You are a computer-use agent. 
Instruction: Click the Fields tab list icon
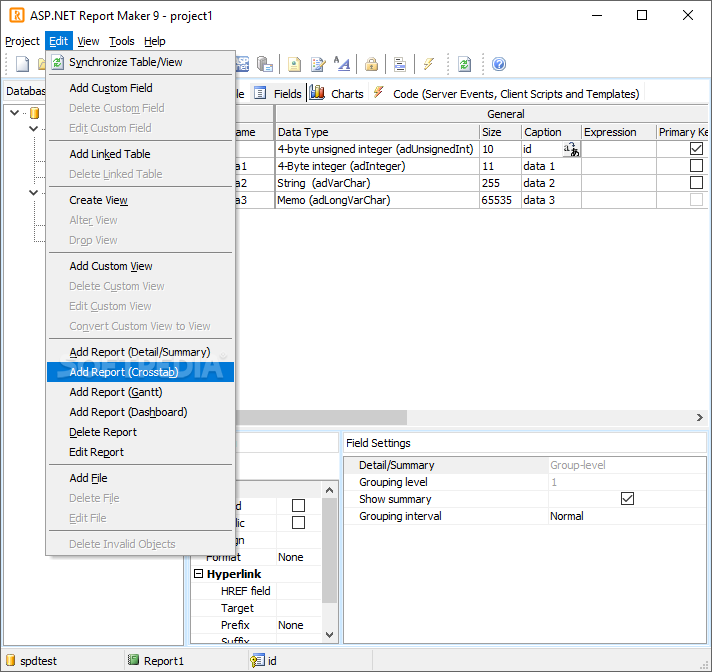(x=260, y=94)
